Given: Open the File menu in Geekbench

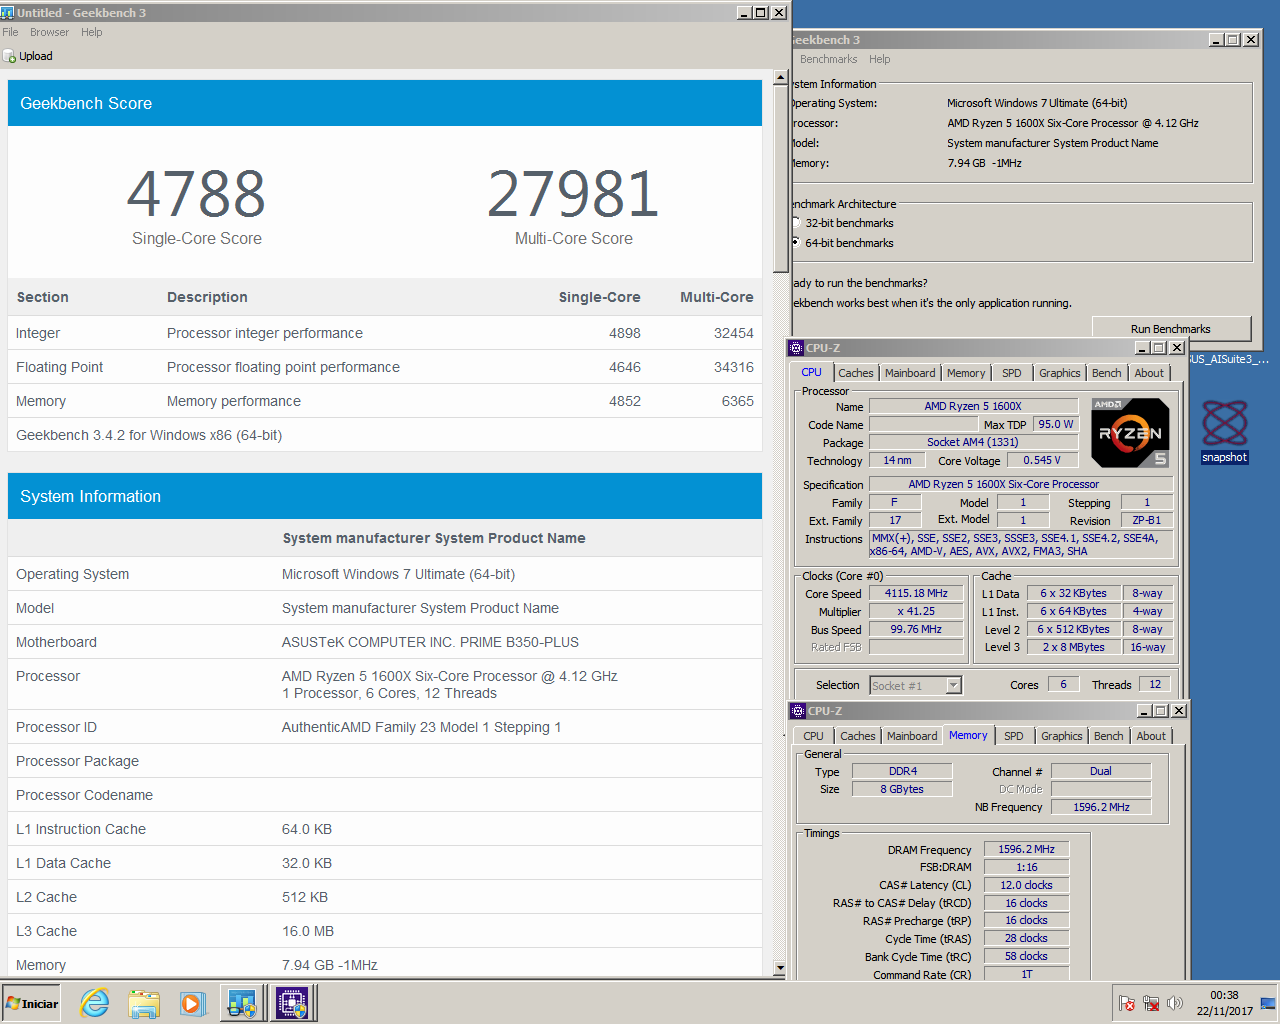Looking at the screenshot, I should click(x=10, y=32).
